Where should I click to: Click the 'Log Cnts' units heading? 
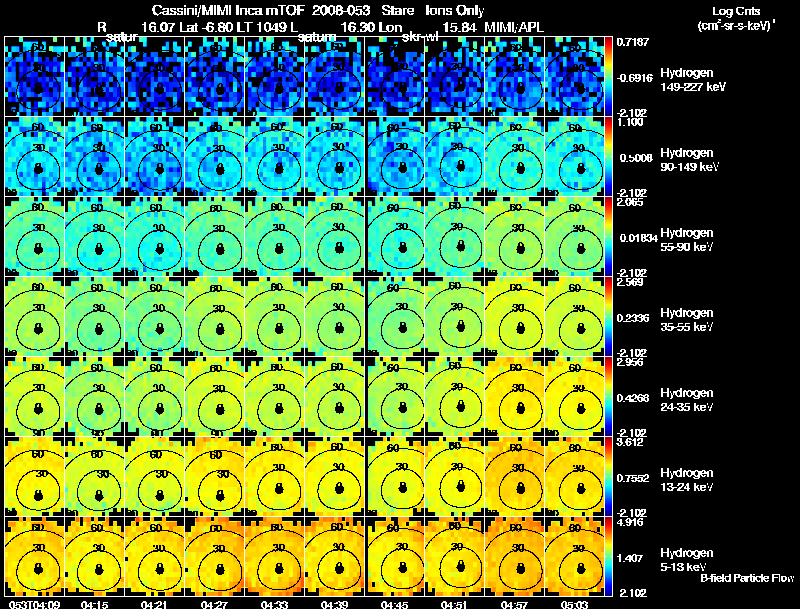click(x=736, y=11)
